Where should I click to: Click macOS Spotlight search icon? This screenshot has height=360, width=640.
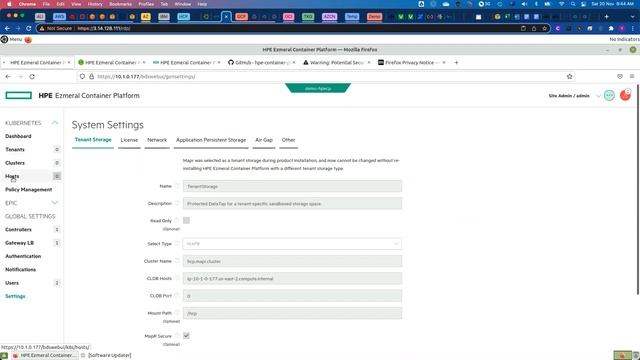tap(573, 4)
